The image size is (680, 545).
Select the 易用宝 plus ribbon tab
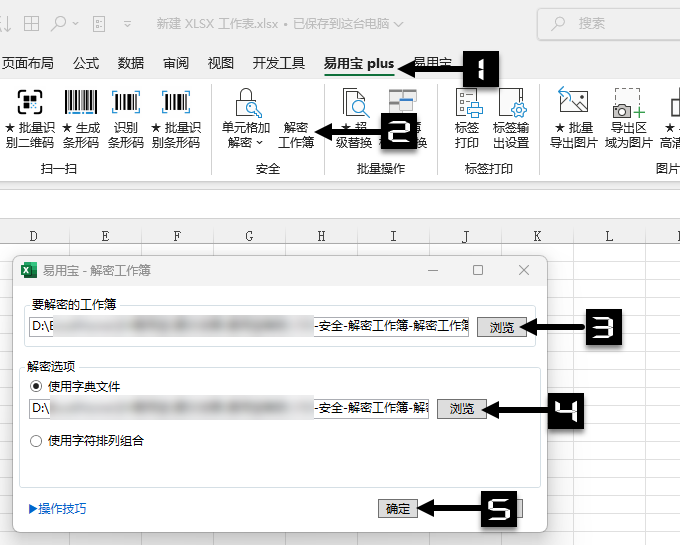coord(359,64)
